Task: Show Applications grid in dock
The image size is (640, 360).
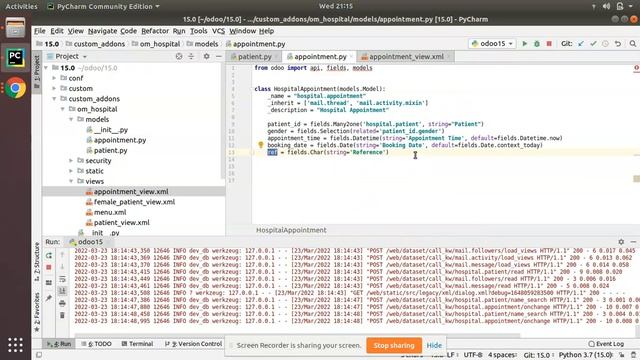Action: [16, 345]
